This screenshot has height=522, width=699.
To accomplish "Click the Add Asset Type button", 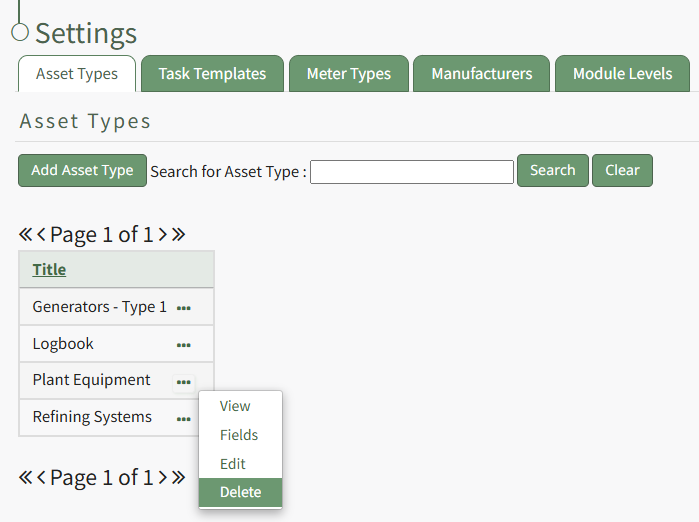I will (x=82, y=171).
